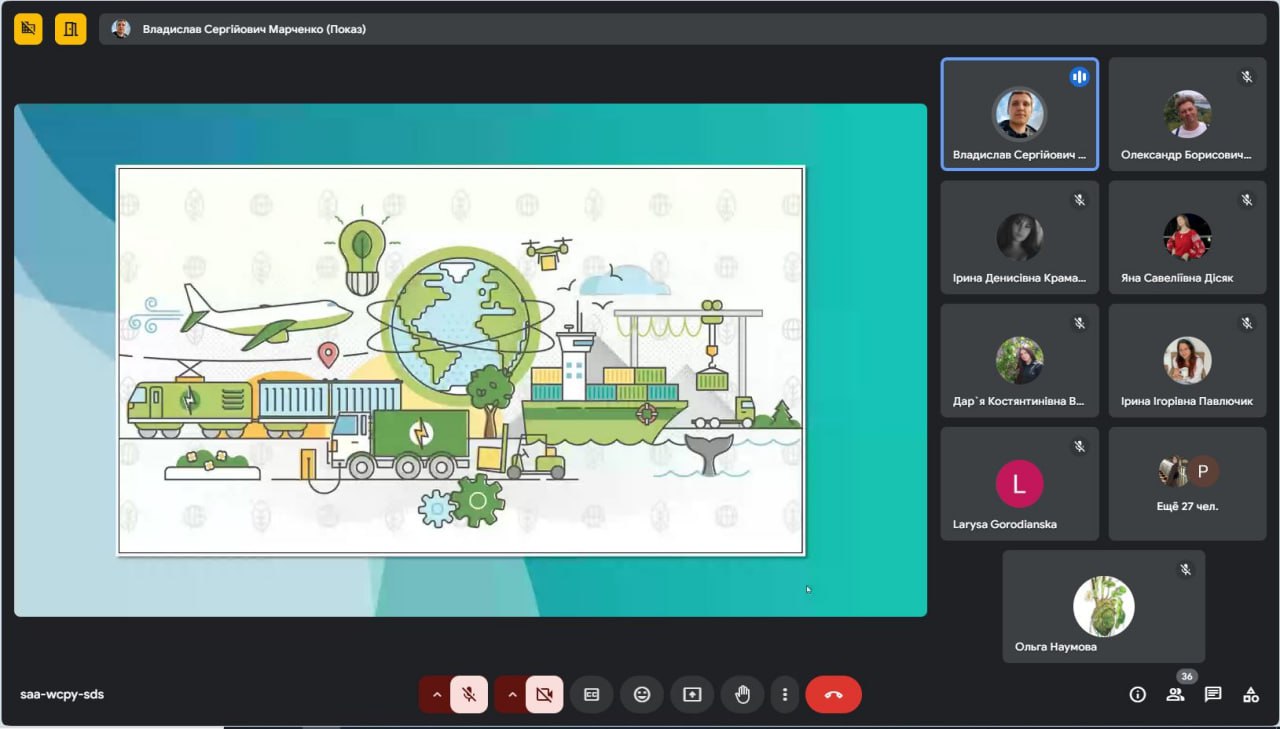This screenshot has width=1280, height=729.
Task: Toggle closed captions CC button
Action: click(x=591, y=694)
